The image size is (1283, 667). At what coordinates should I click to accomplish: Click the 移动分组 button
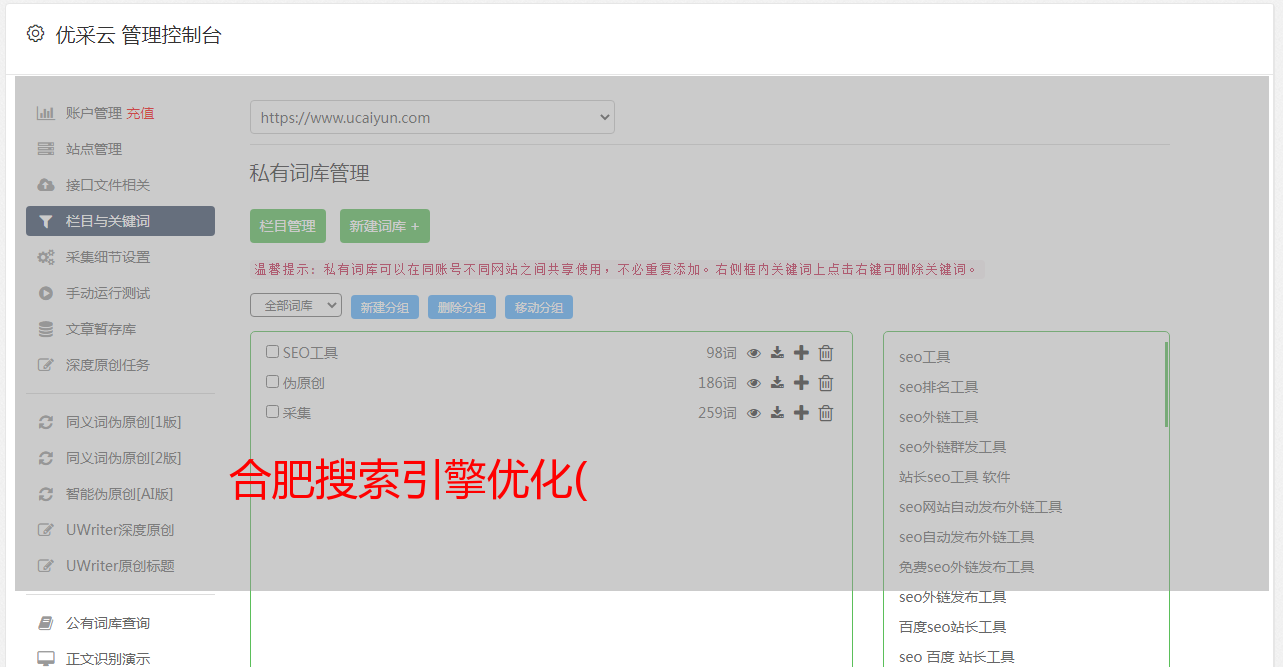tap(539, 307)
